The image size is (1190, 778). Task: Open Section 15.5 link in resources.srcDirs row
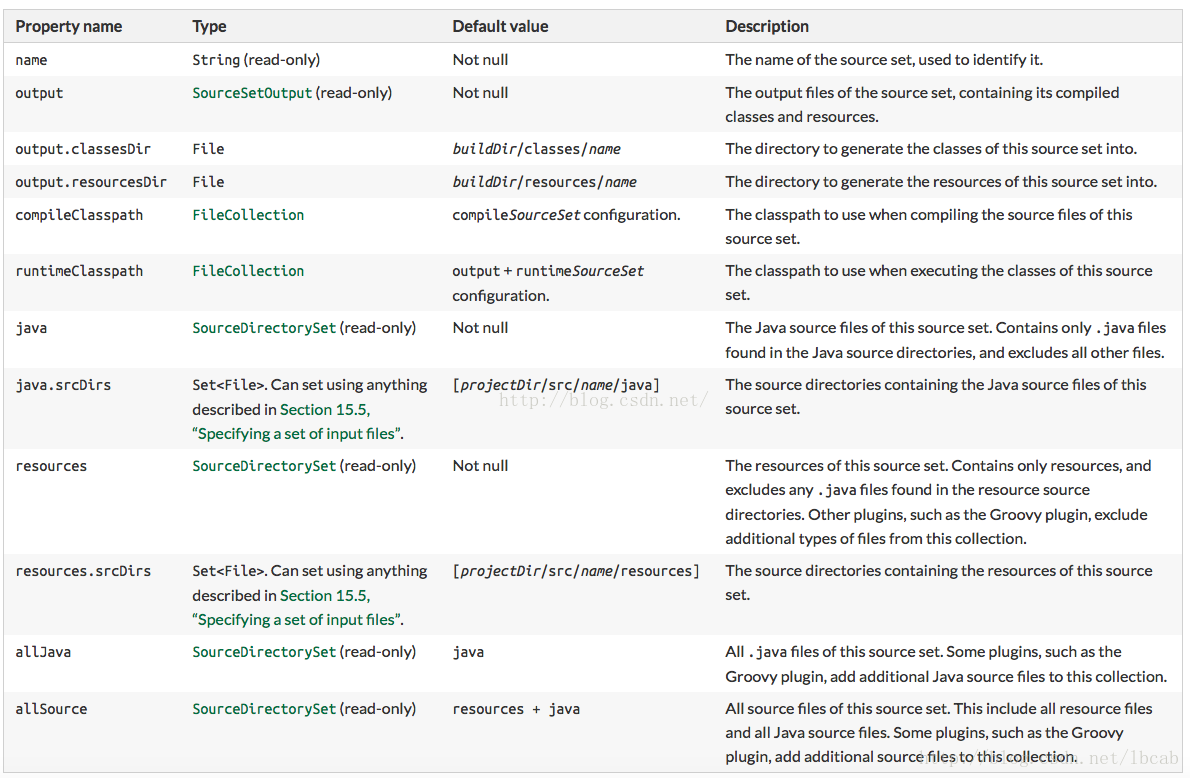[x=325, y=595]
